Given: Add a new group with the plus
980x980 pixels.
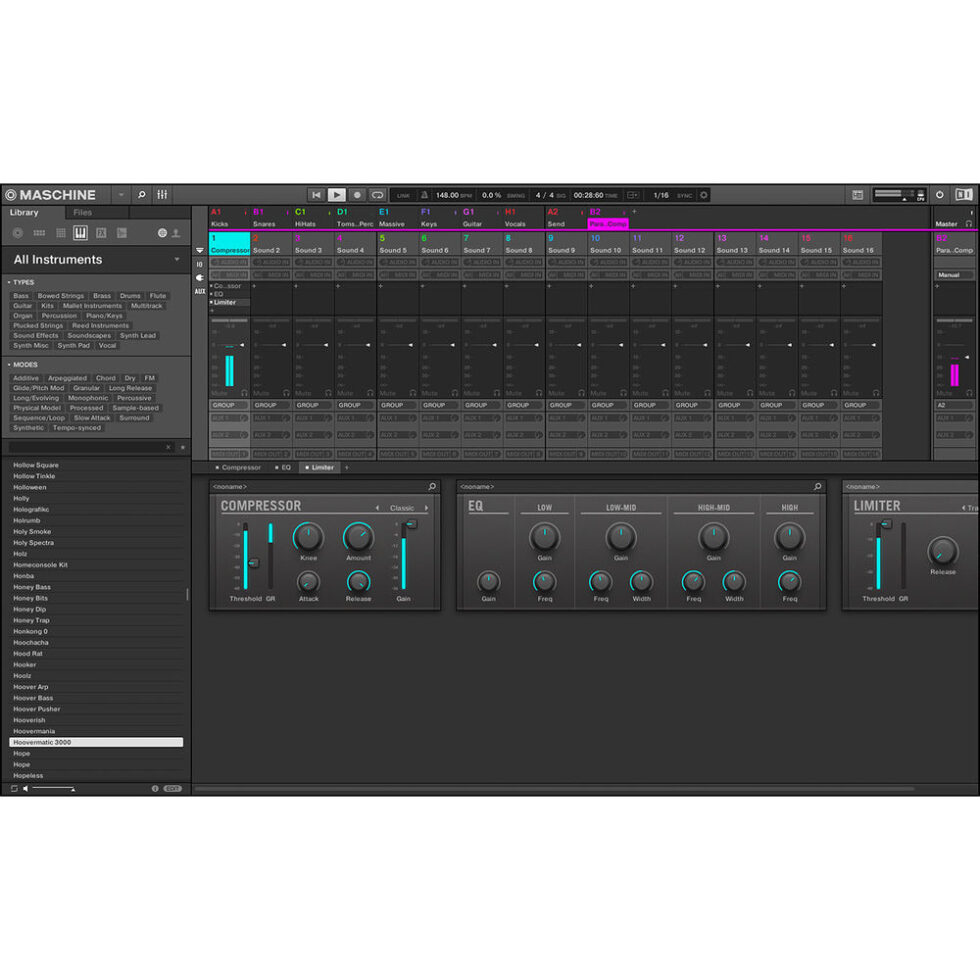Looking at the screenshot, I should pos(634,212).
